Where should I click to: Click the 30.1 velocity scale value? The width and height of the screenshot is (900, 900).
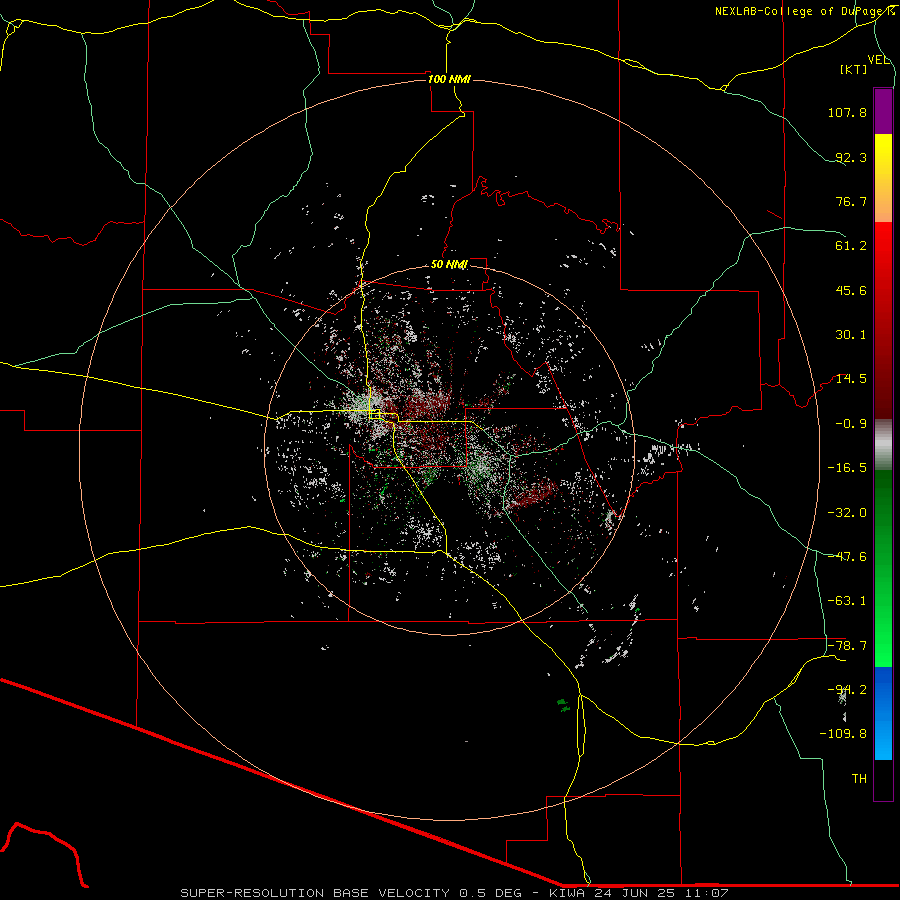(x=851, y=335)
